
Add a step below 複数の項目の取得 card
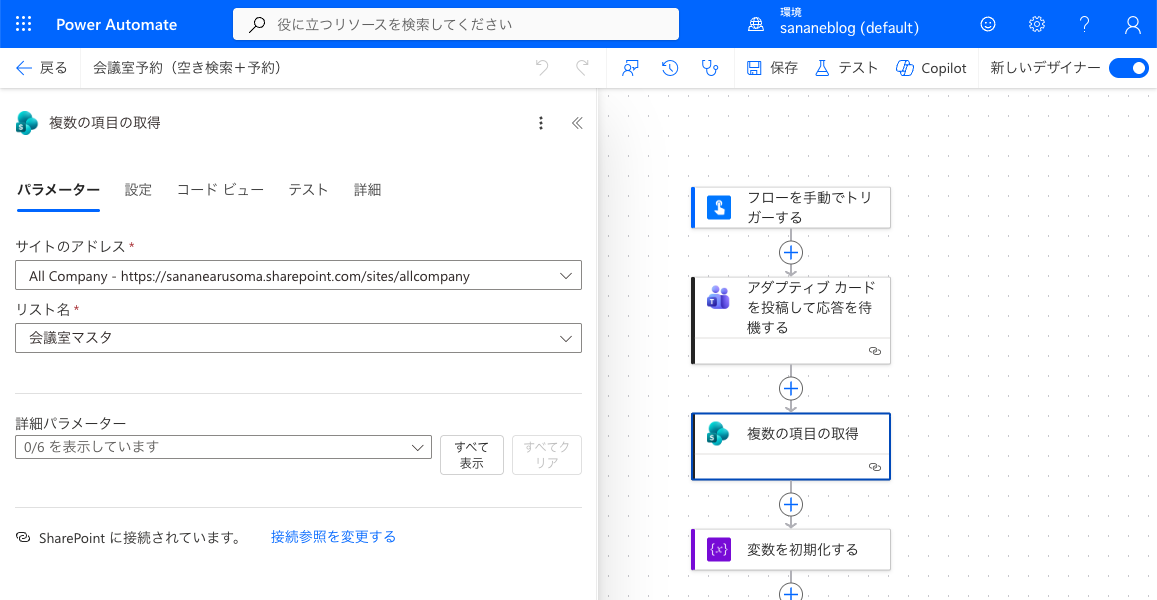tap(791, 504)
